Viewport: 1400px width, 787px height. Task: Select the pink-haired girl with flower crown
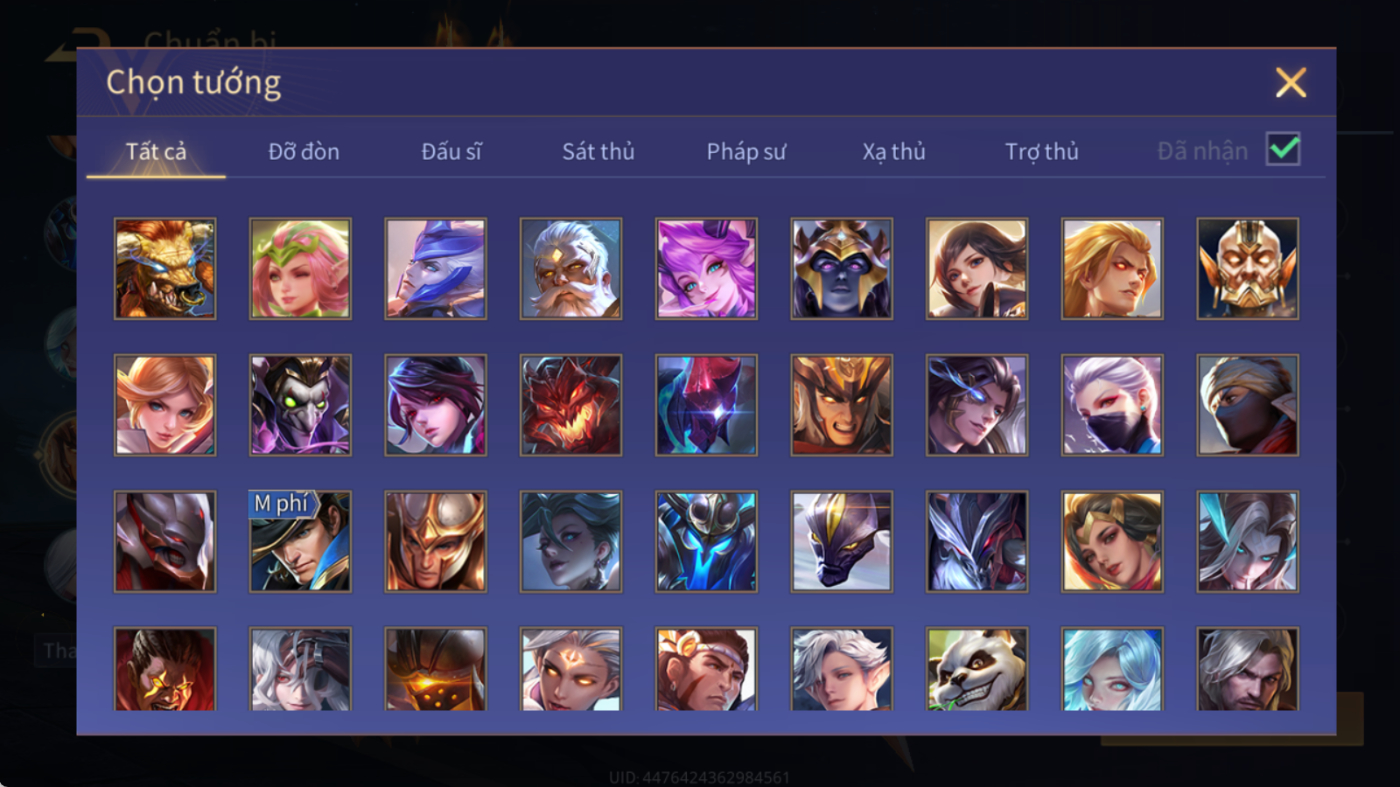[300, 269]
